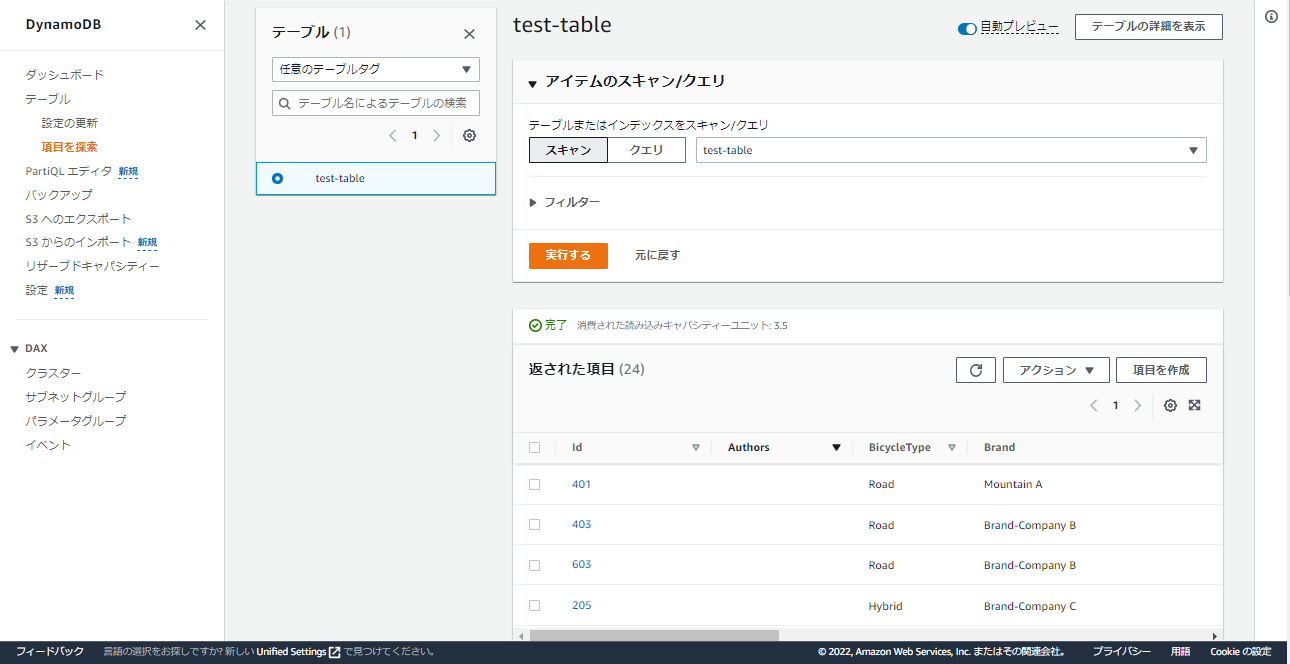
Task: Open DAX Clusters sidebar item
Action: 53,373
